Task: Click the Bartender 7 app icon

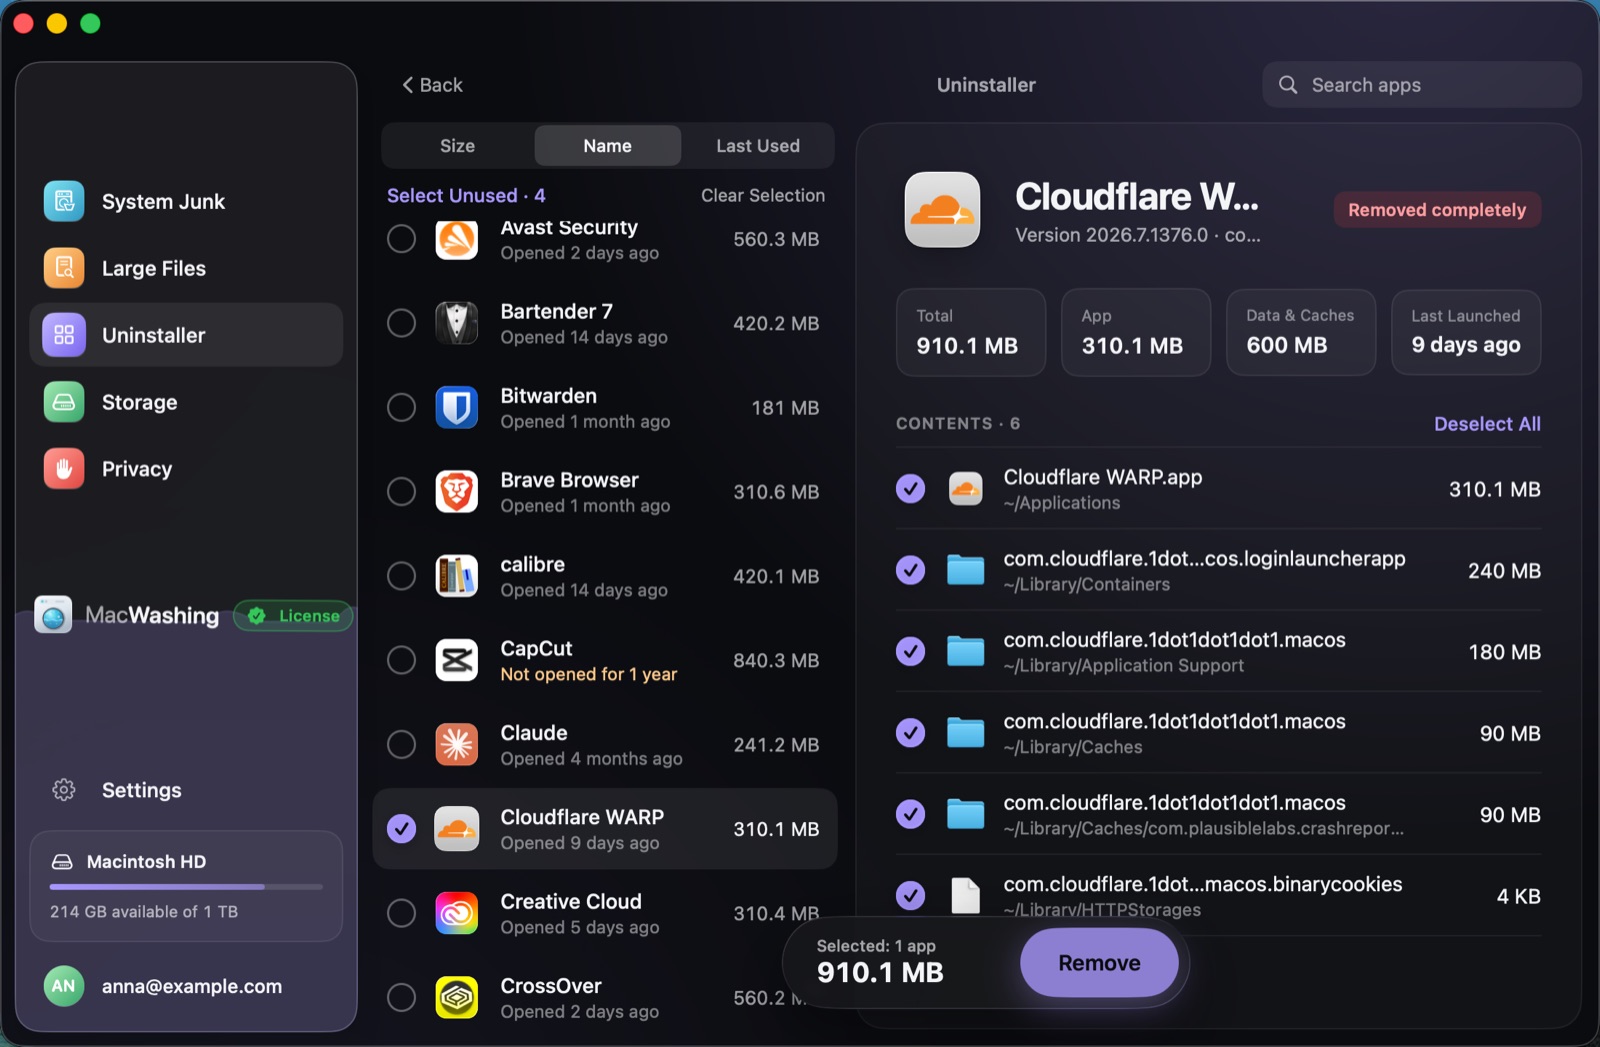Action: [457, 323]
